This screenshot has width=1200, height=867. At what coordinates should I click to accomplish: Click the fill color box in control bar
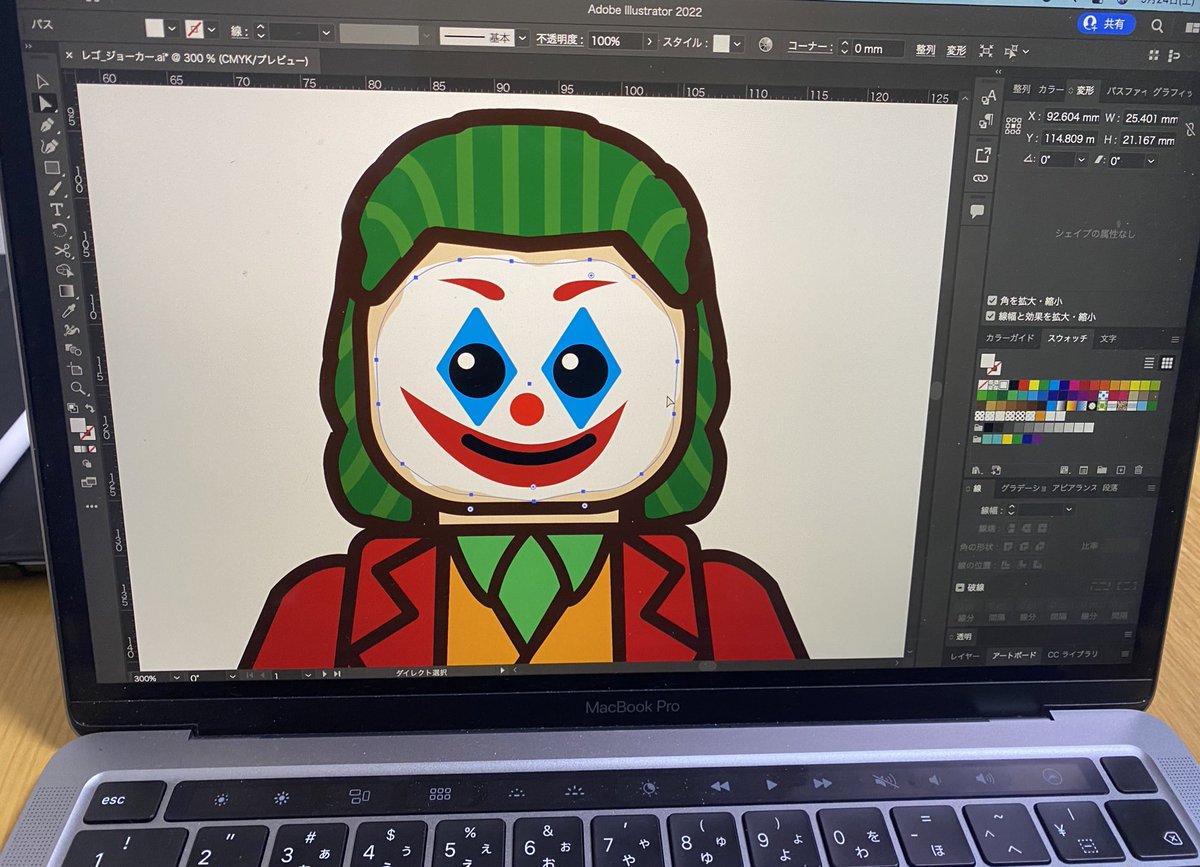click(154, 29)
